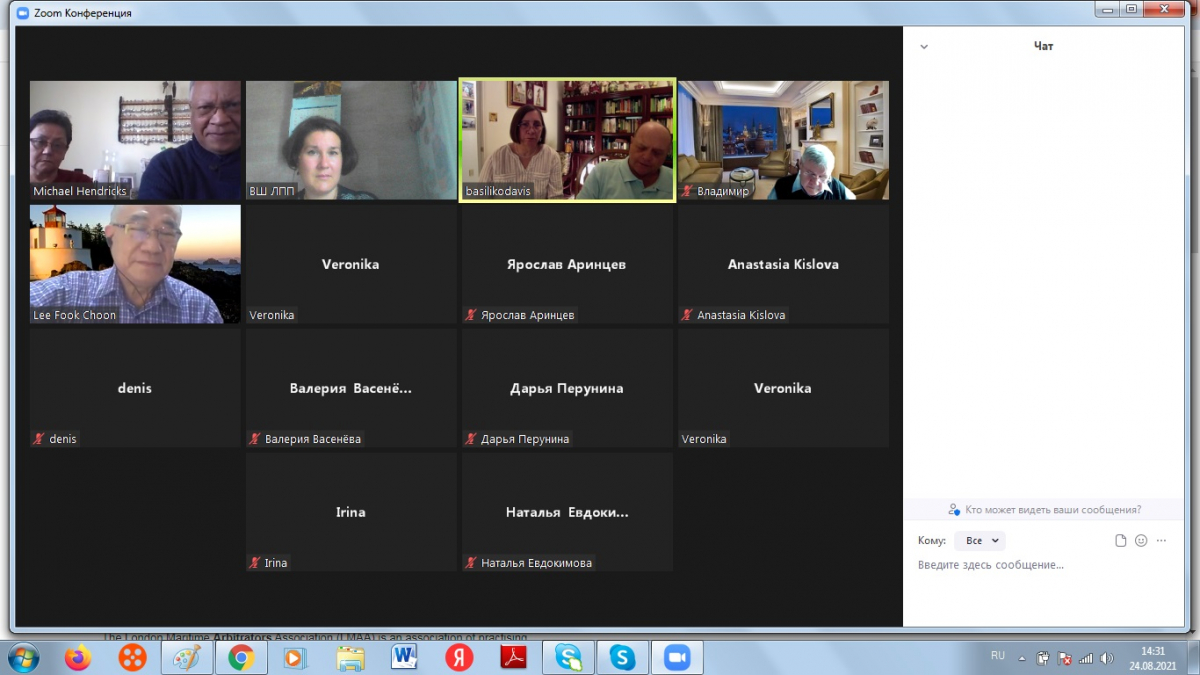
Task: Click the network signal icon in tray
Action: tap(1086, 658)
